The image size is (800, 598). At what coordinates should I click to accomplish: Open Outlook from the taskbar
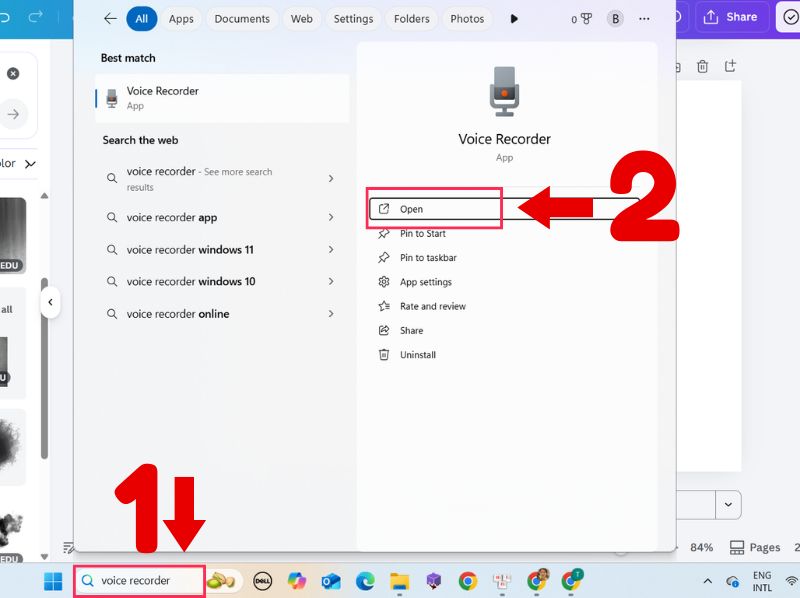[x=331, y=581]
